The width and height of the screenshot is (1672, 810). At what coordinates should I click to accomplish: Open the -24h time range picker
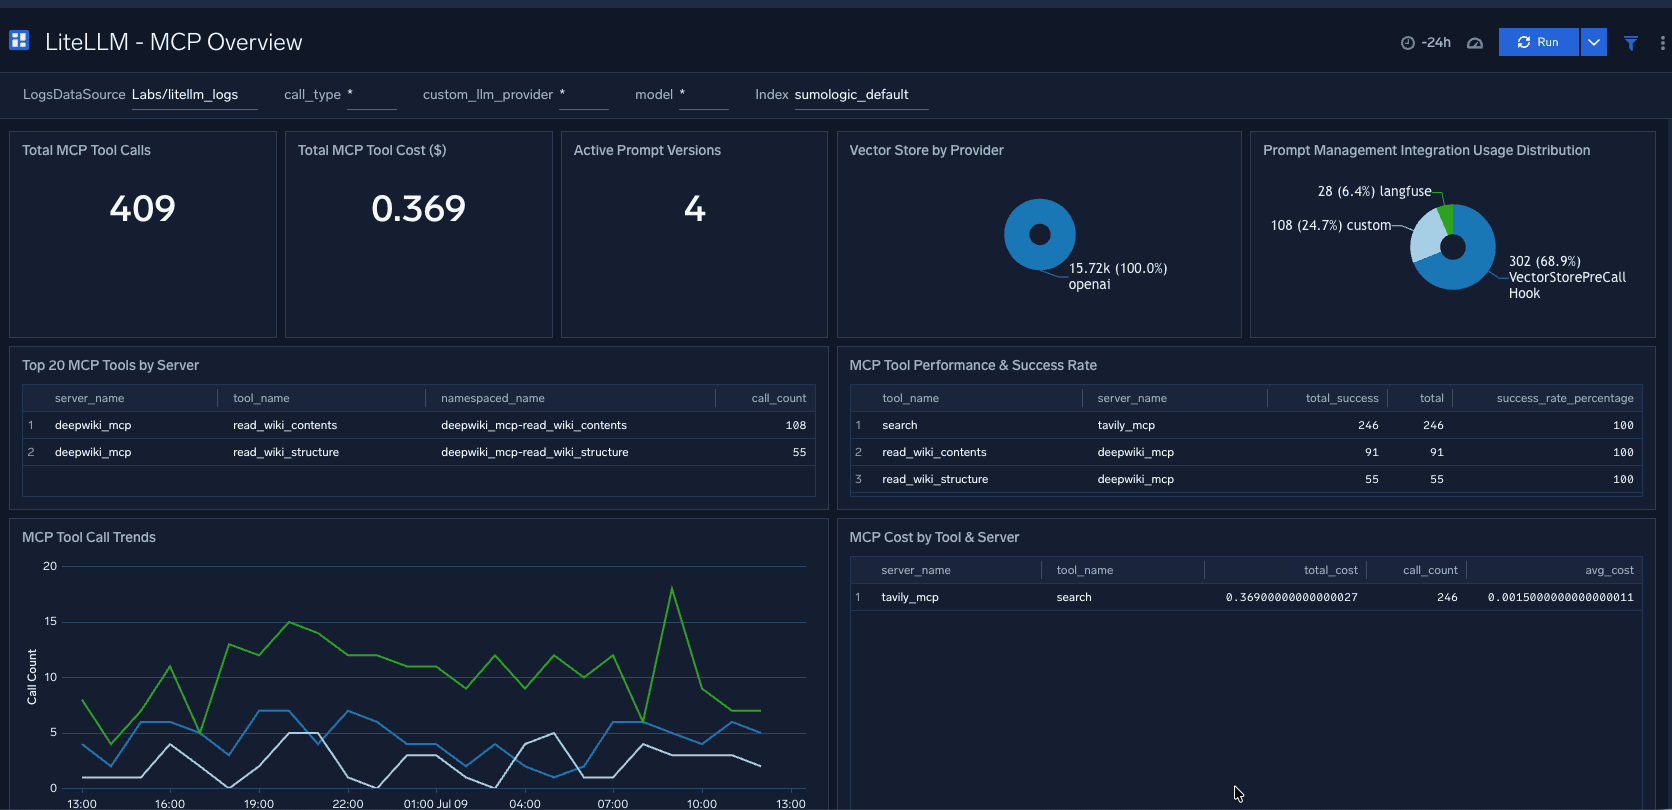point(1426,42)
